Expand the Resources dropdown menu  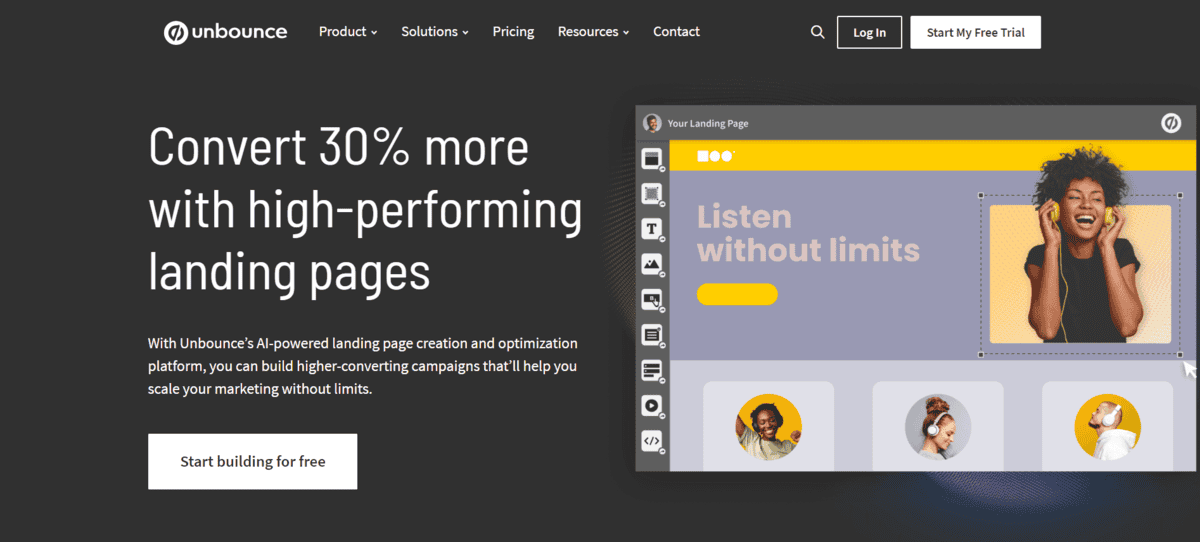tap(593, 32)
